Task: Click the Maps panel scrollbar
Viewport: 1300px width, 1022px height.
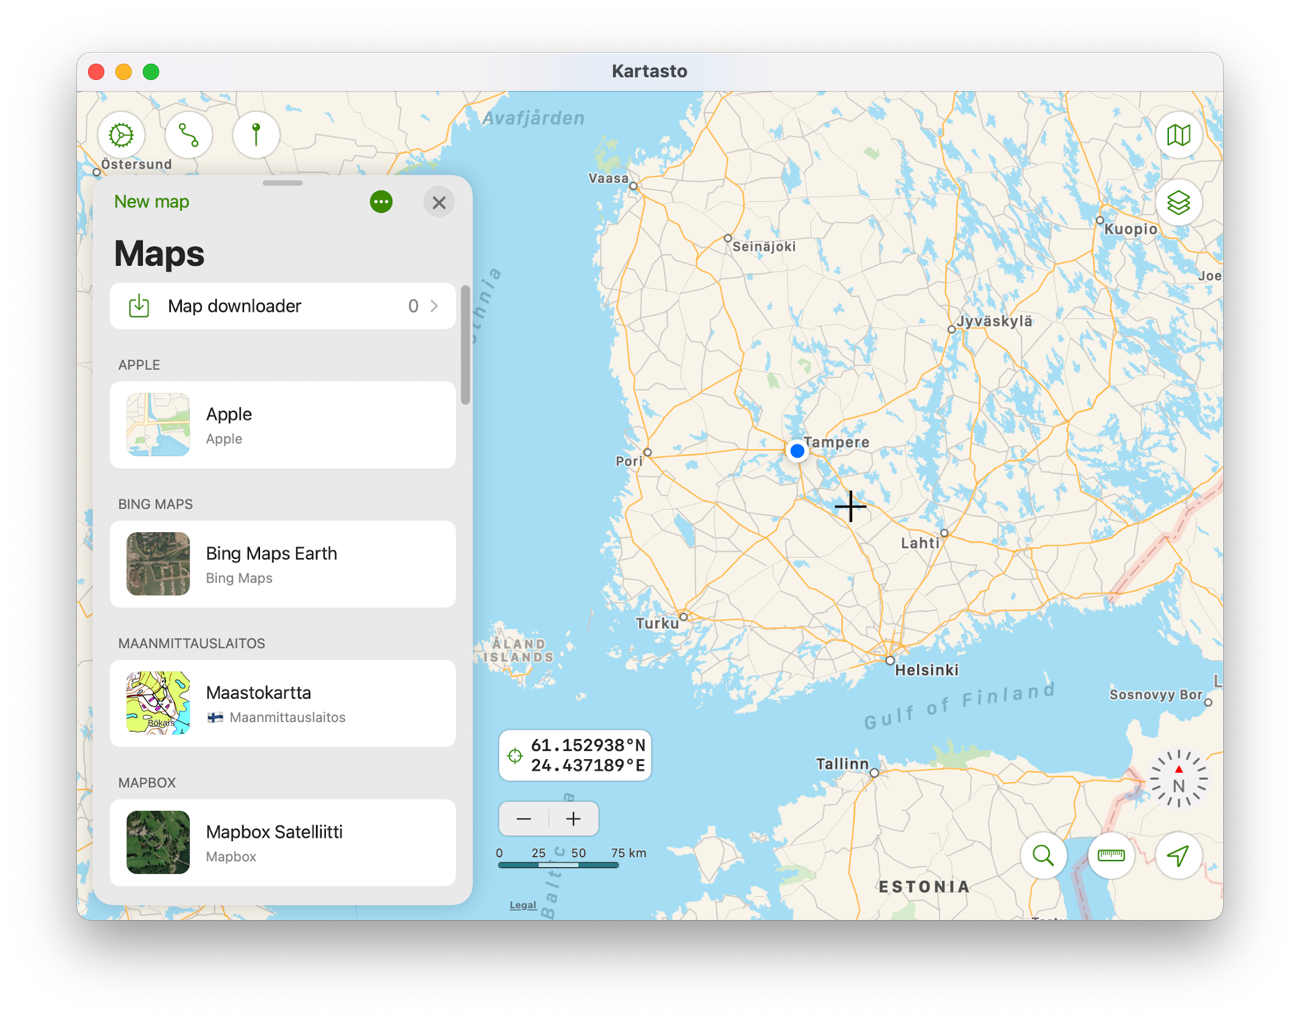Action: 465,345
